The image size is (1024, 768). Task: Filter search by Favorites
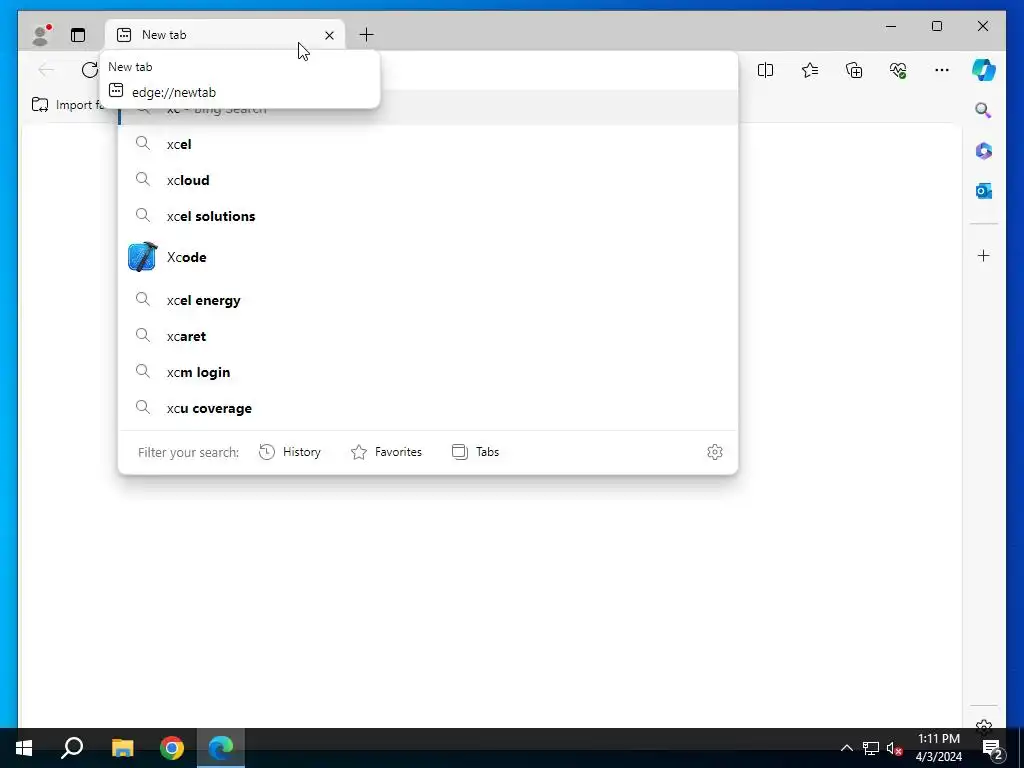387,452
